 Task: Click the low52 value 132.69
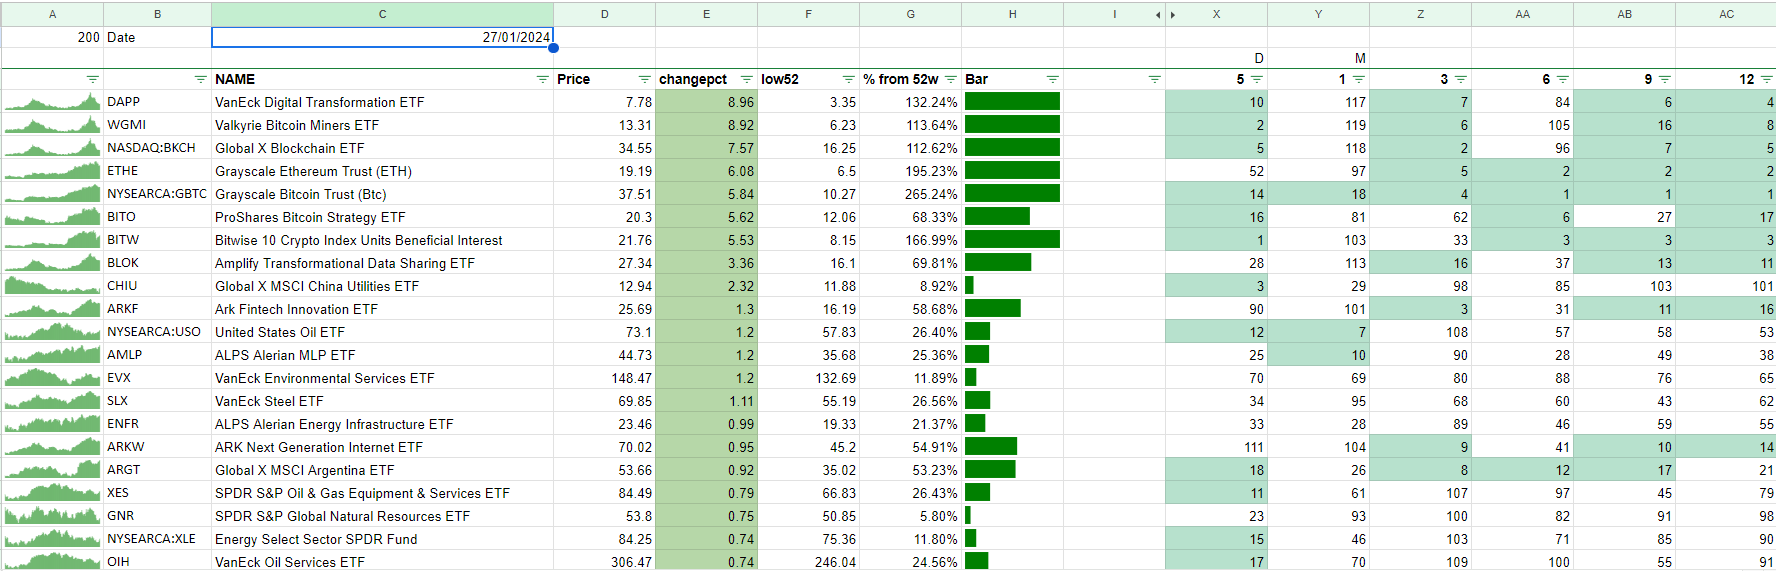click(x=808, y=378)
